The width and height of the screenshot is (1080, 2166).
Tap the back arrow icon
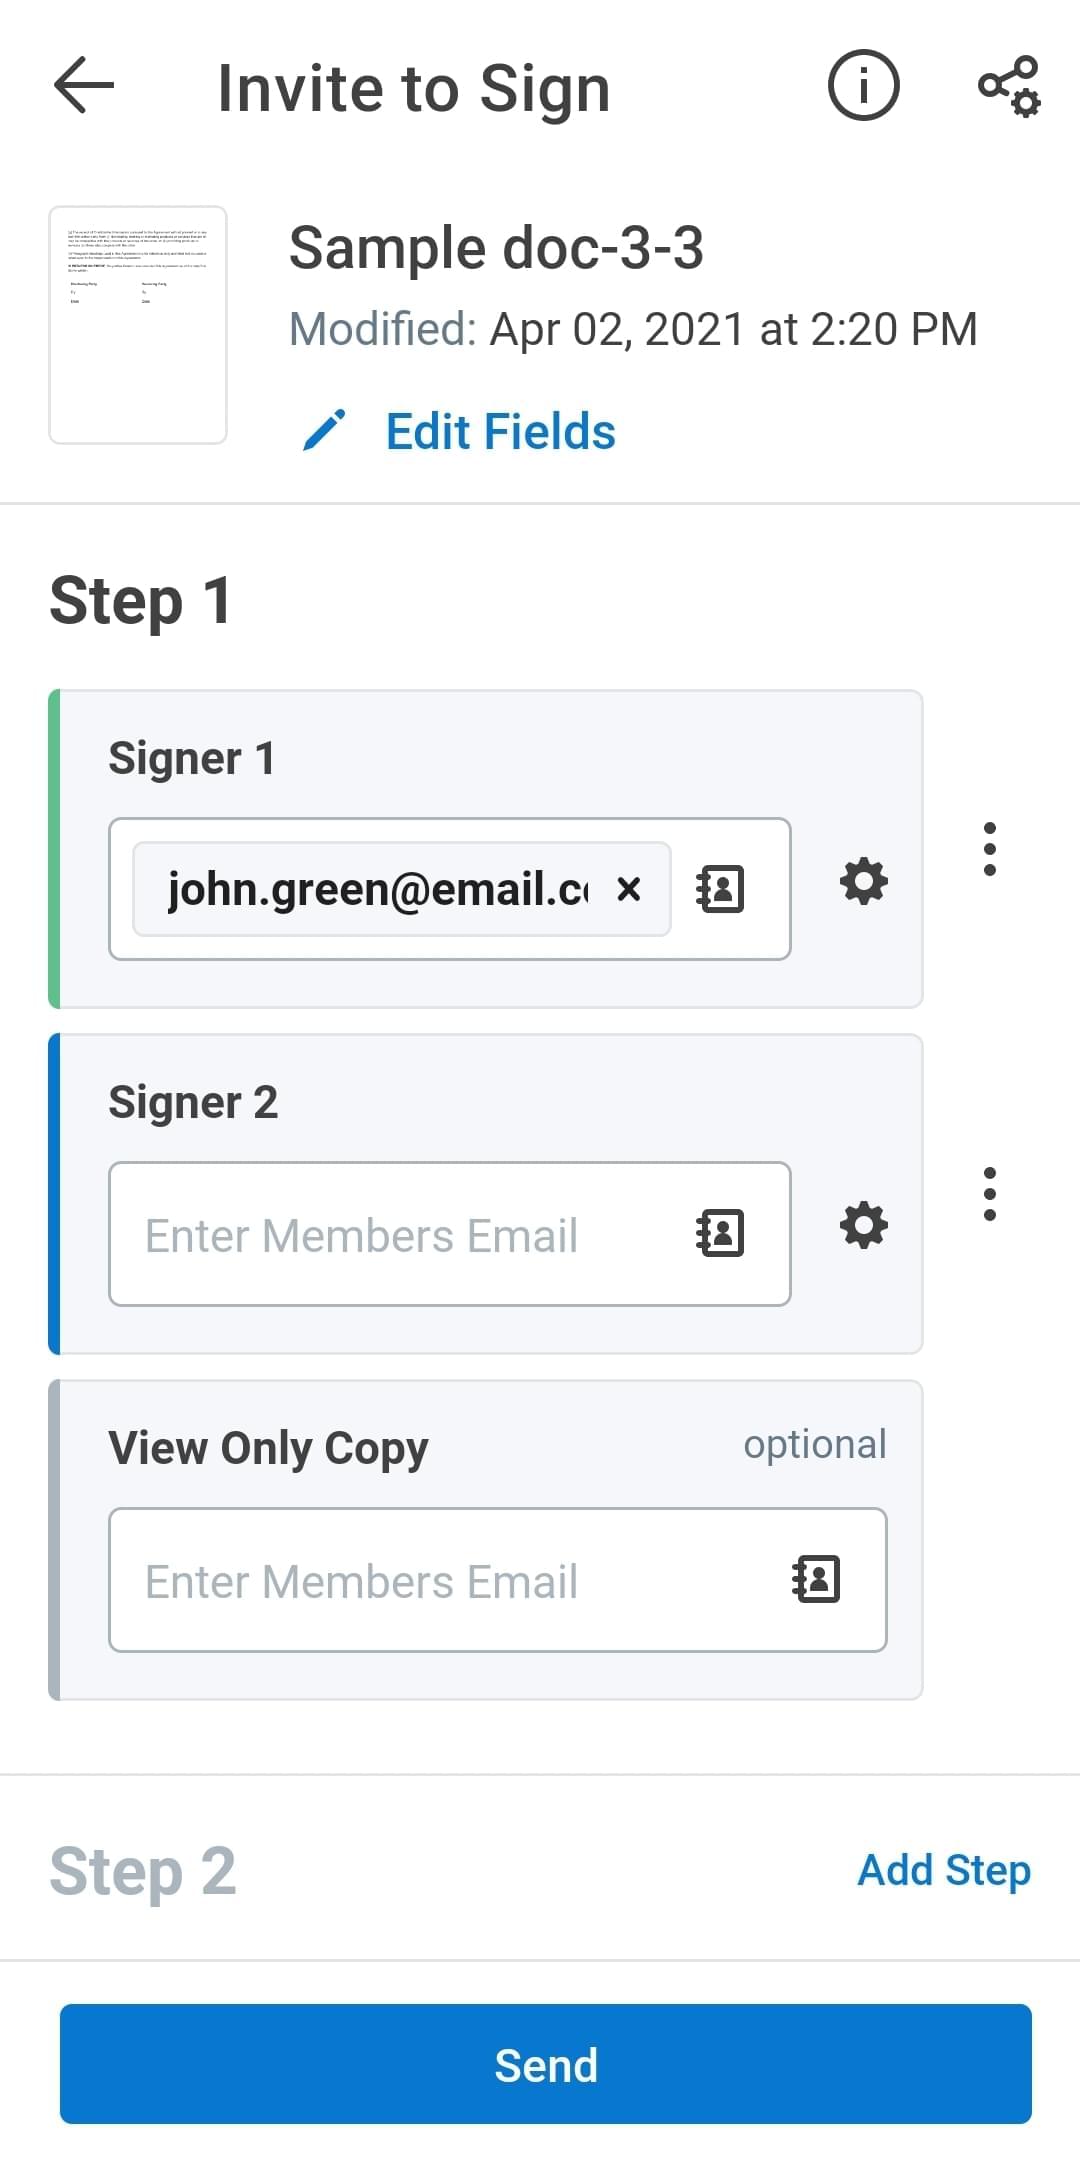84,86
